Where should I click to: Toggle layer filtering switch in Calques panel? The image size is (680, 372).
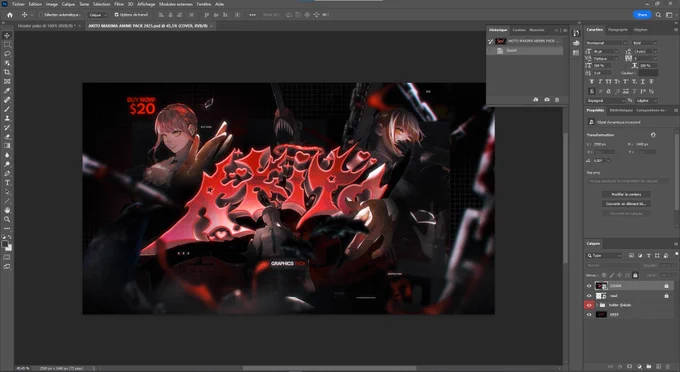pyautogui.click(x=676, y=255)
